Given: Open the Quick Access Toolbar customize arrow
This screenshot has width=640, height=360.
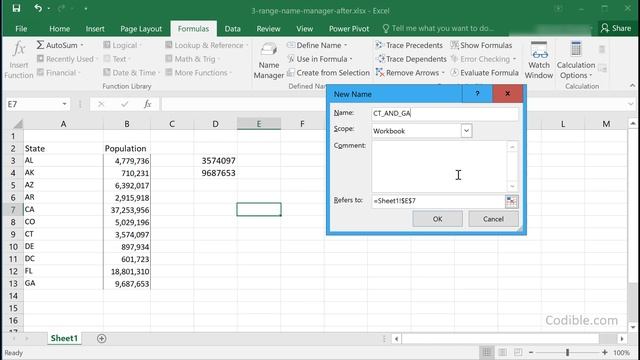Looking at the screenshot, I should [86, 9].
